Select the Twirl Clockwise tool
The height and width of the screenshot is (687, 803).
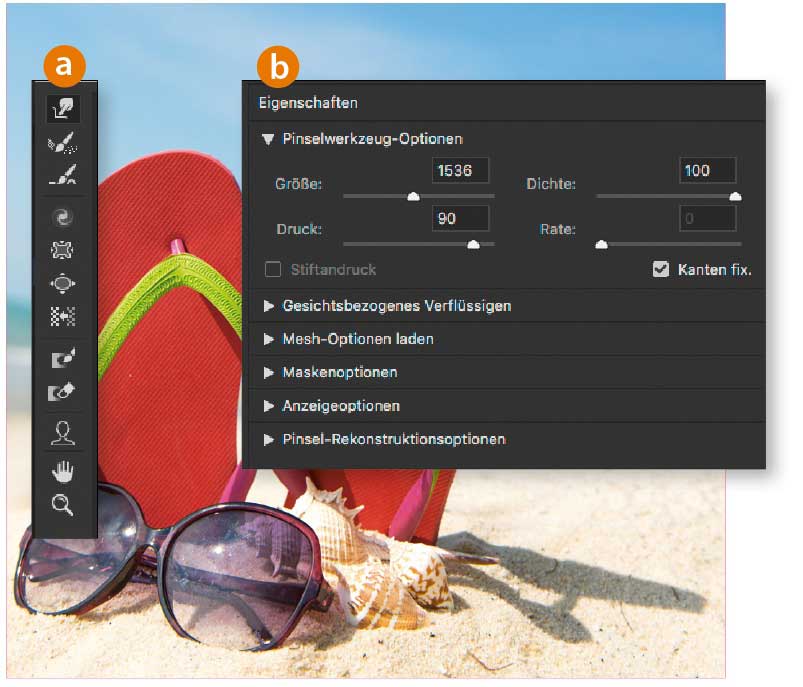tap(63, 217)
